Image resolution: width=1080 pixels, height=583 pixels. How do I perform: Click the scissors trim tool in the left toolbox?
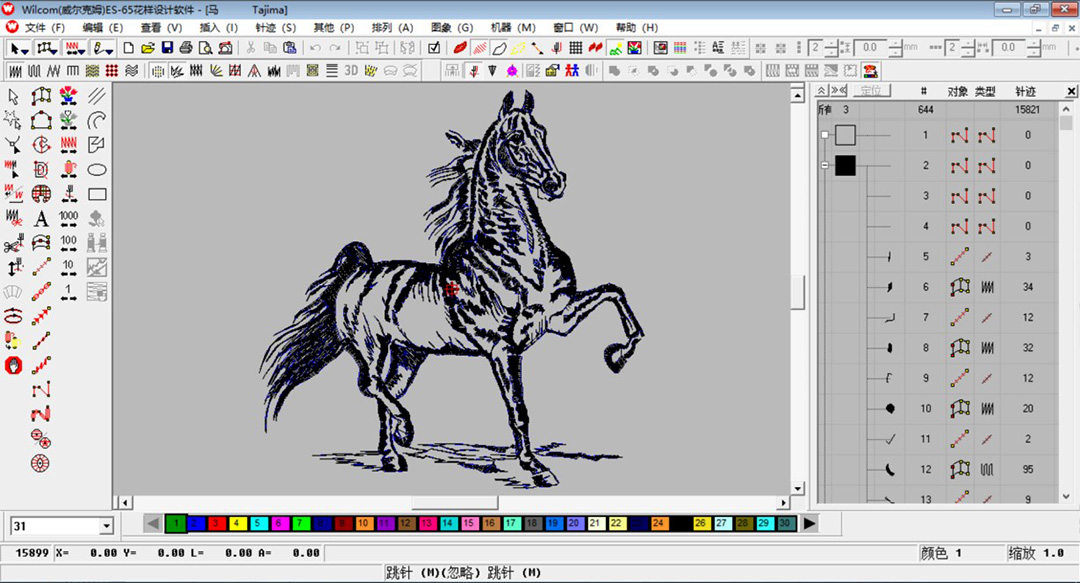13,243
